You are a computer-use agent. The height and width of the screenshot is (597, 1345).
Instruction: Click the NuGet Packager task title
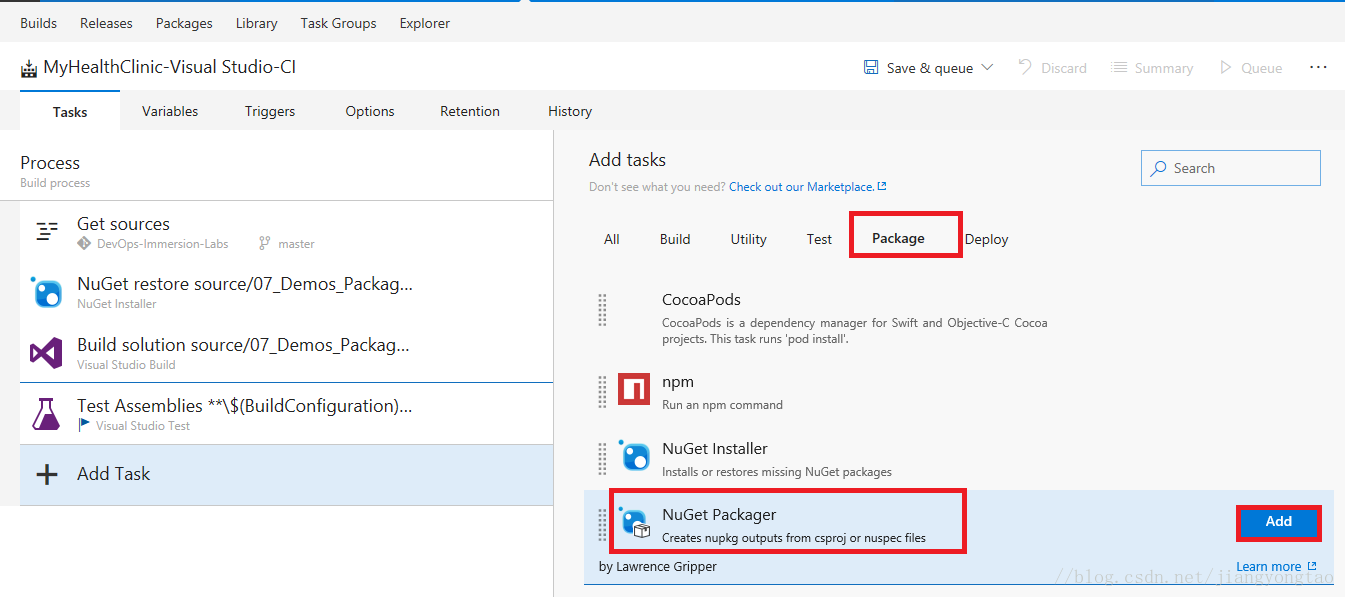point(719,514)
